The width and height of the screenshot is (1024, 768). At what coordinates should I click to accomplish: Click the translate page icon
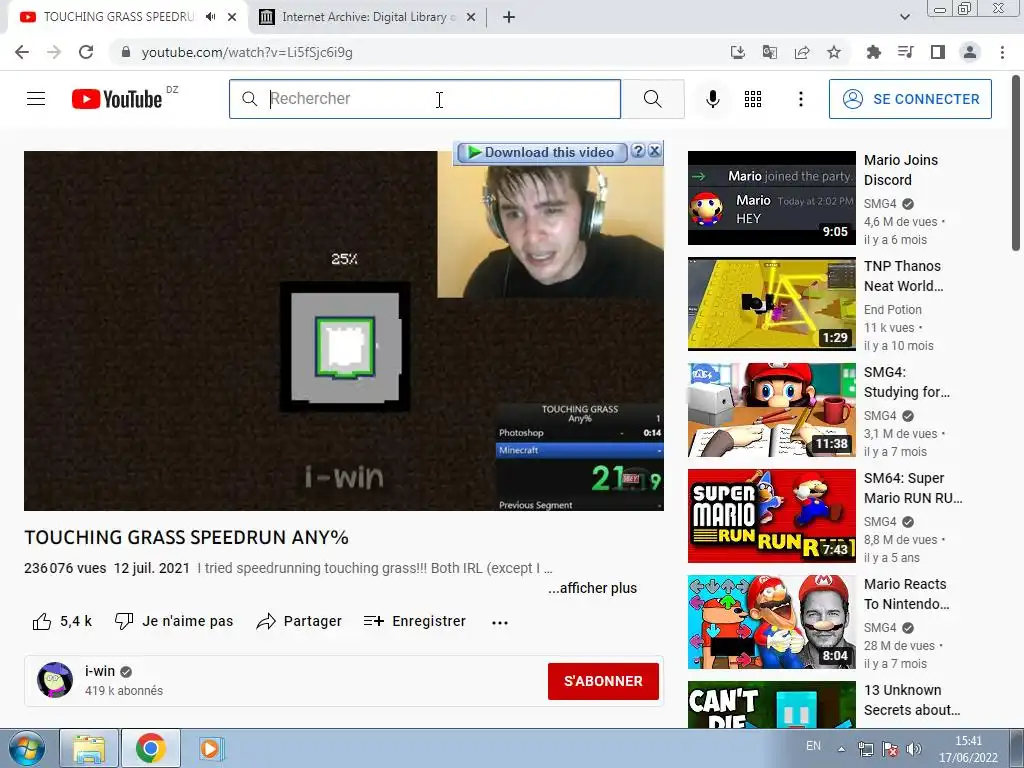[769, 52]
